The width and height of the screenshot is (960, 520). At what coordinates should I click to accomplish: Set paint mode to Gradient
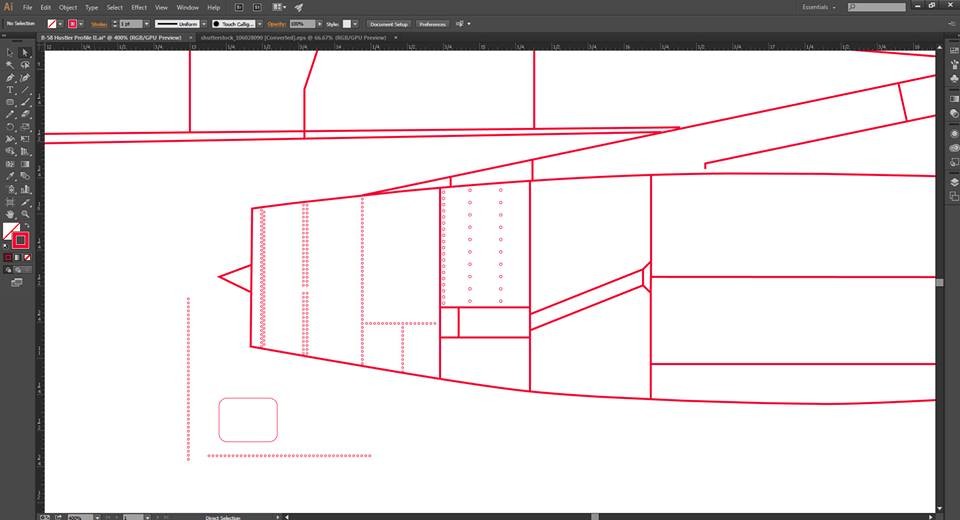(18, 258)
